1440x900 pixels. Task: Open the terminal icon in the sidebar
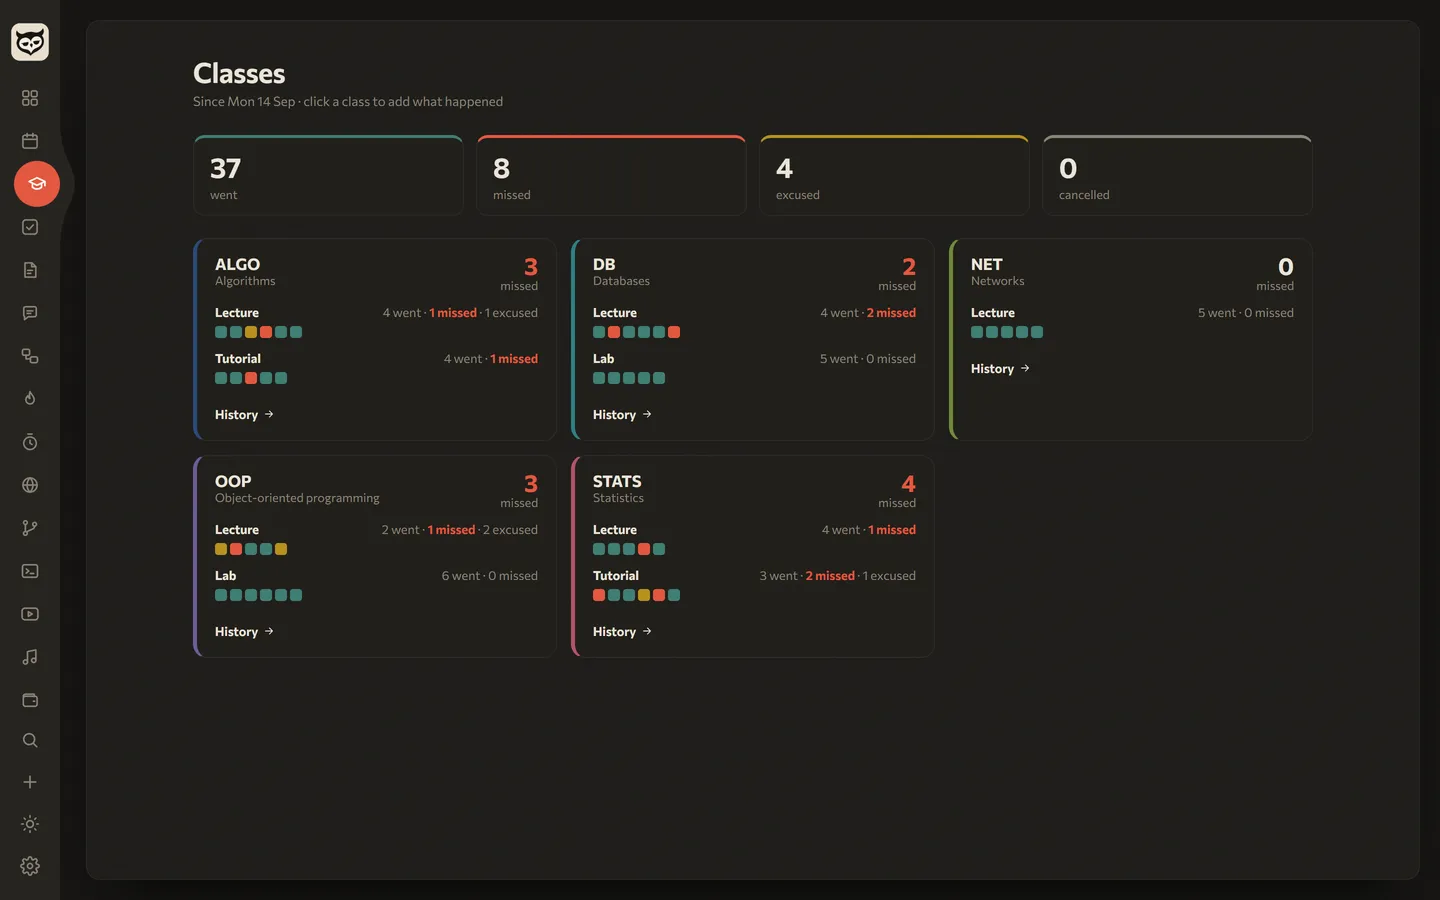tap(30, 571)
